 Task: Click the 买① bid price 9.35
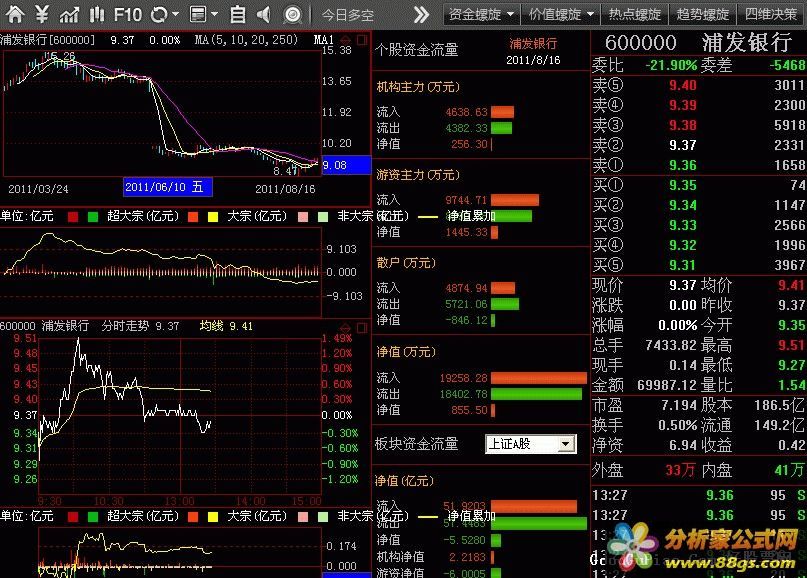[682, 185]
